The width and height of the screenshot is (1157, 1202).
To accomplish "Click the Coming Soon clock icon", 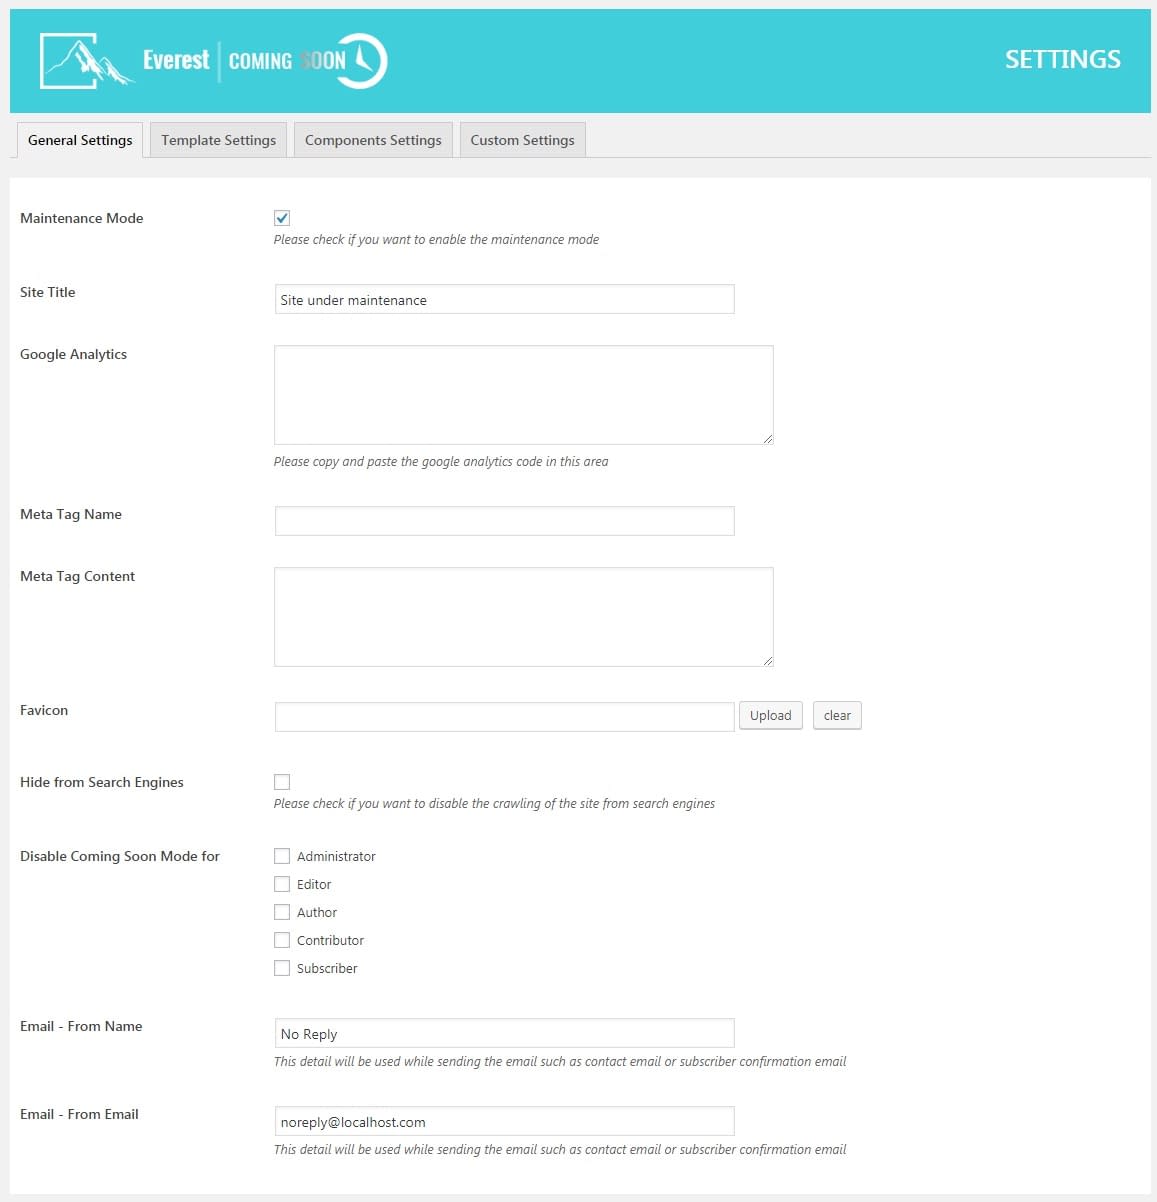I will tap(362, 61).
